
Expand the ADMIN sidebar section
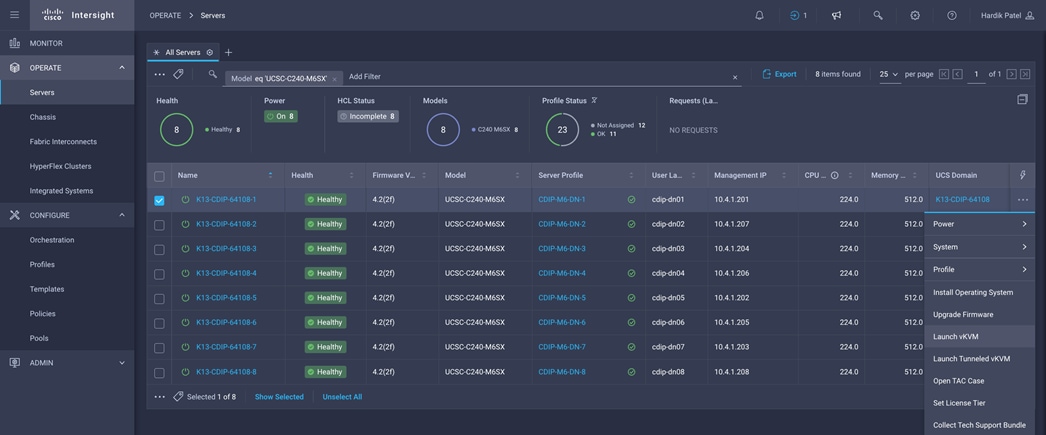(x=122, y=362)
